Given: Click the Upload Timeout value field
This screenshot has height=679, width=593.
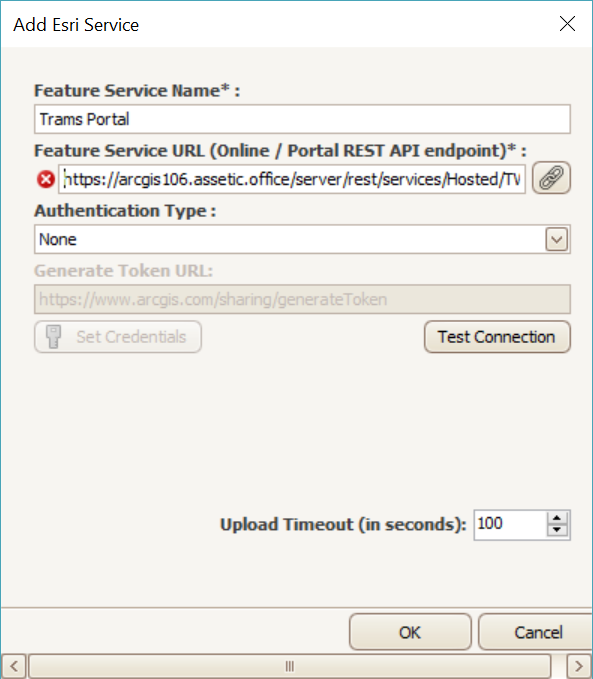Looking at the screenshot, I should coord(510,524).
